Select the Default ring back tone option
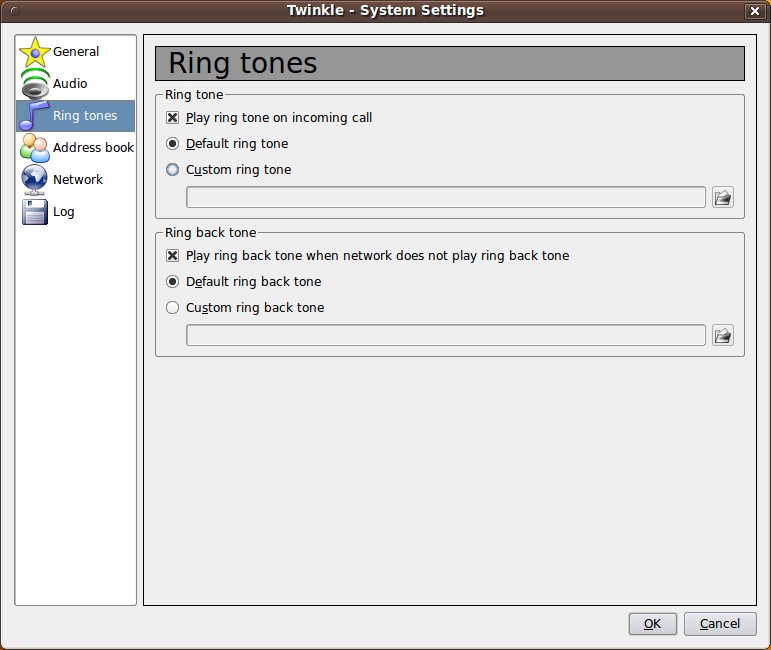This screenshot has width=771, height=650. [x=173, y=282]
